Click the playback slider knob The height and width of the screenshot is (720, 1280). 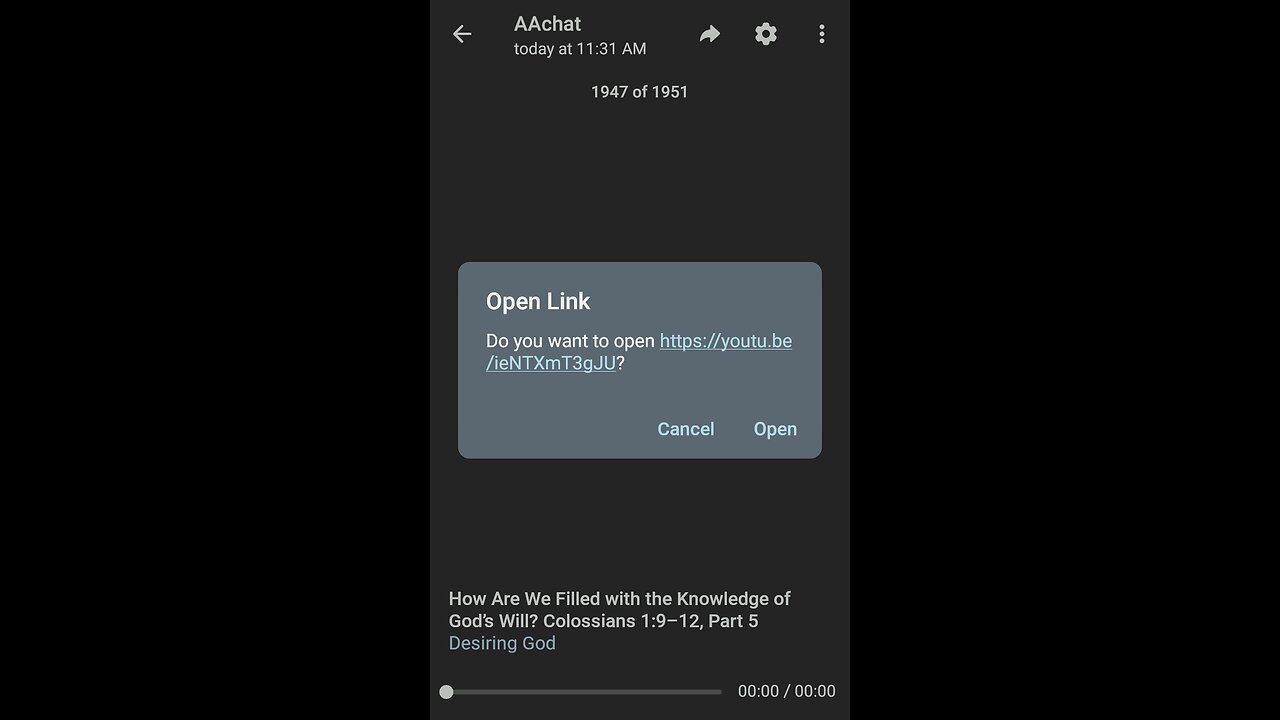click(446, 692)
